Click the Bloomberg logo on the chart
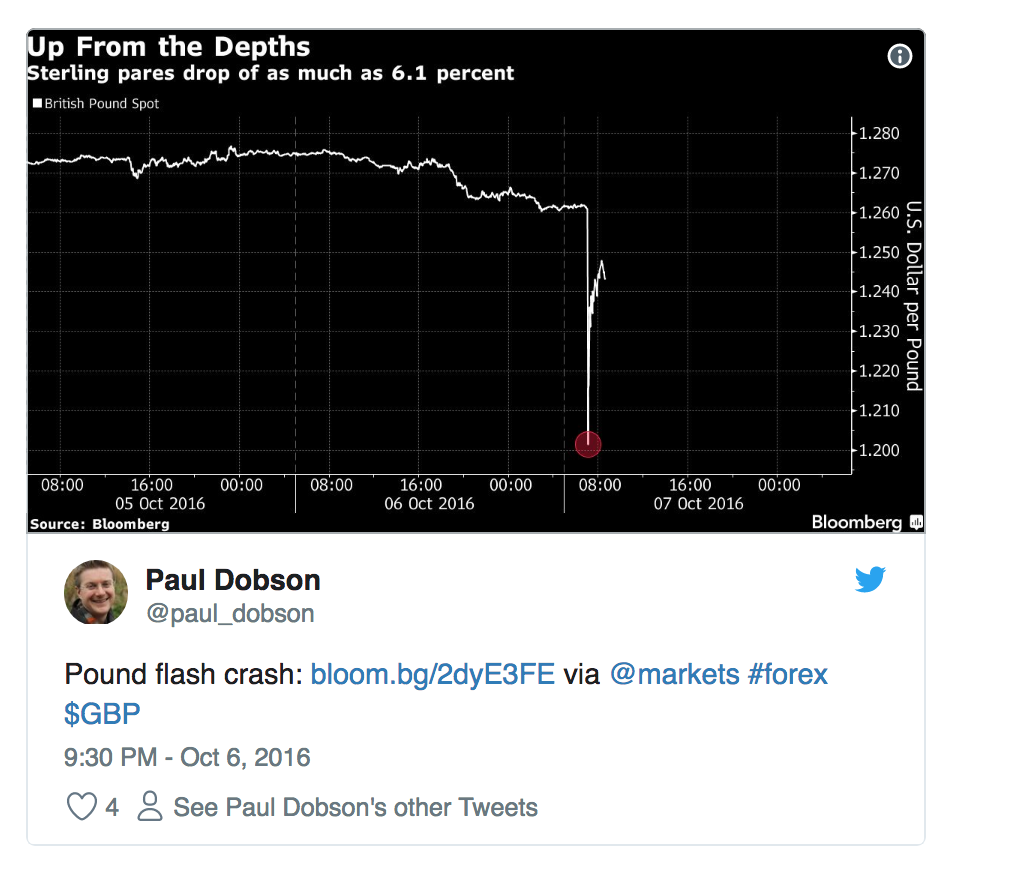The height and width of the screenshot is (870, 1014). coord(856,522)
